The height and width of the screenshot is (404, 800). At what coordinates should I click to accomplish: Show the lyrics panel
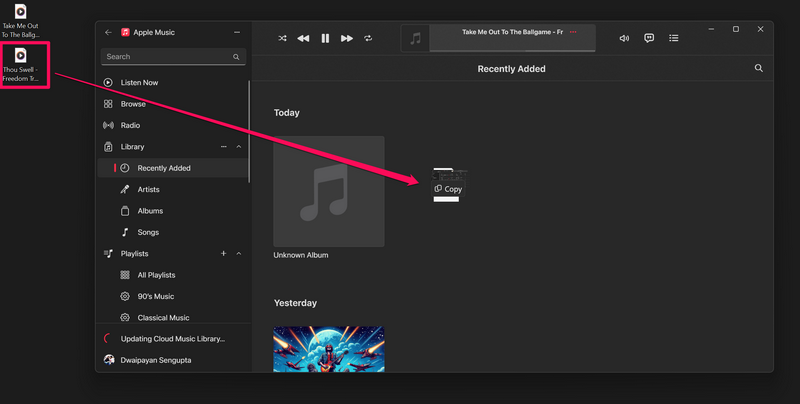point(649,38)
